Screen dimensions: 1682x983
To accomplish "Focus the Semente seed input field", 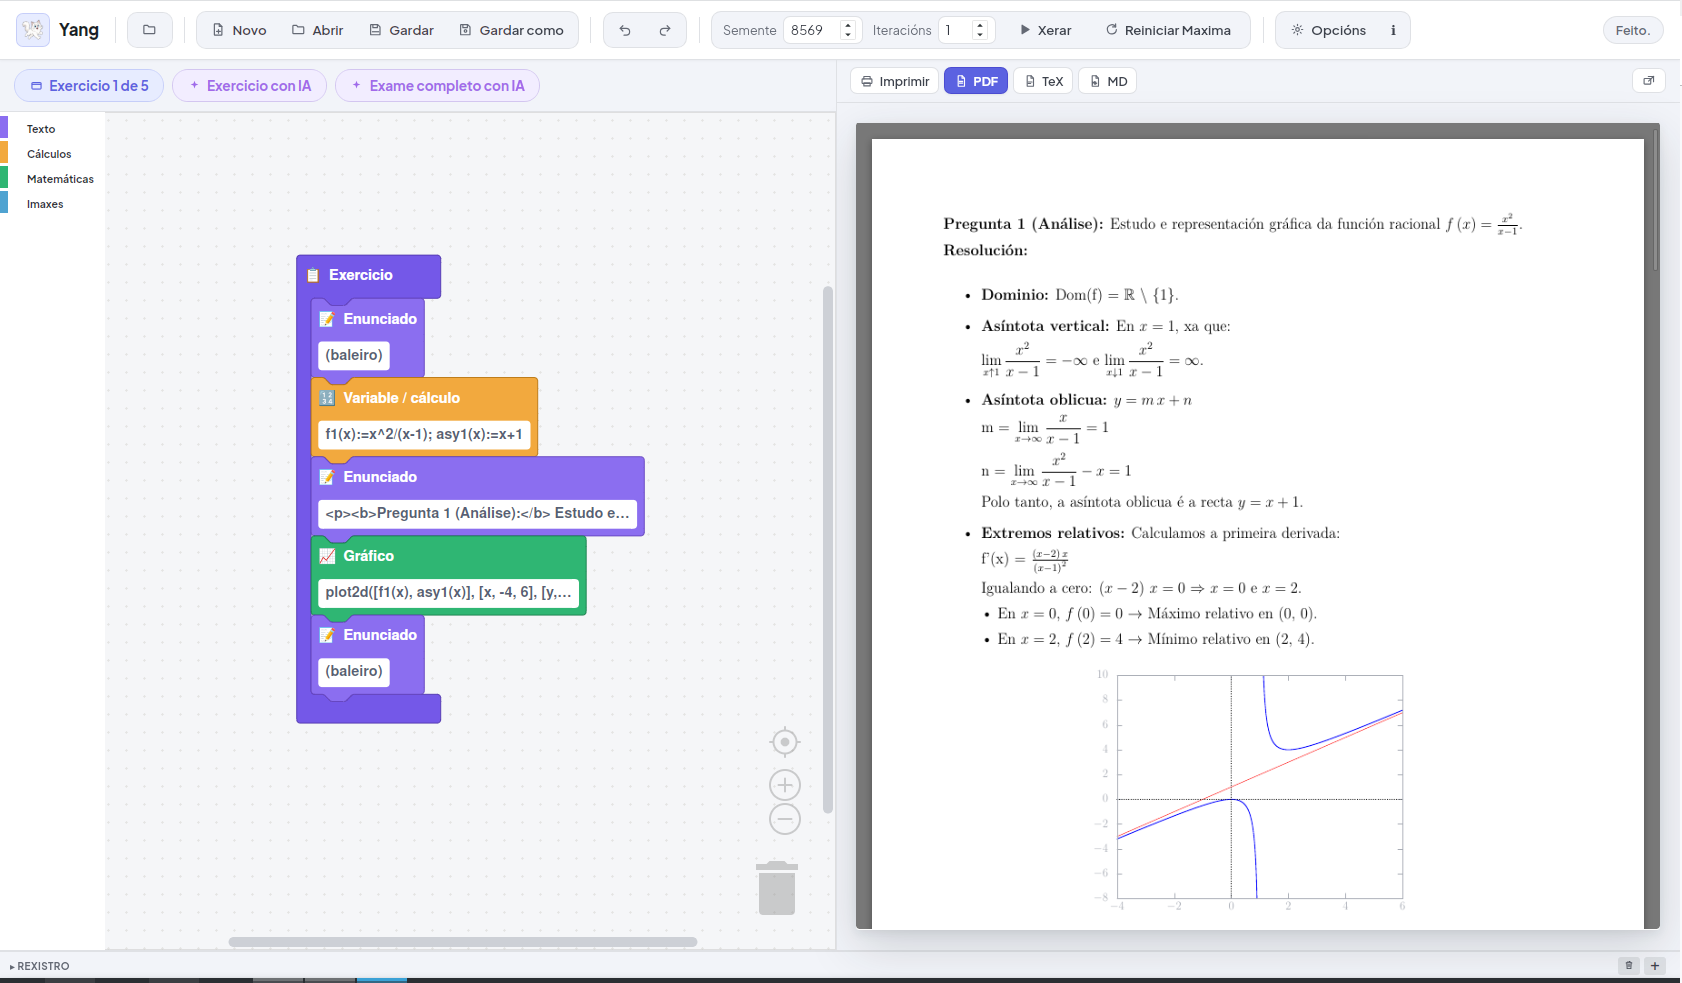I will click(x=813, y=30).
